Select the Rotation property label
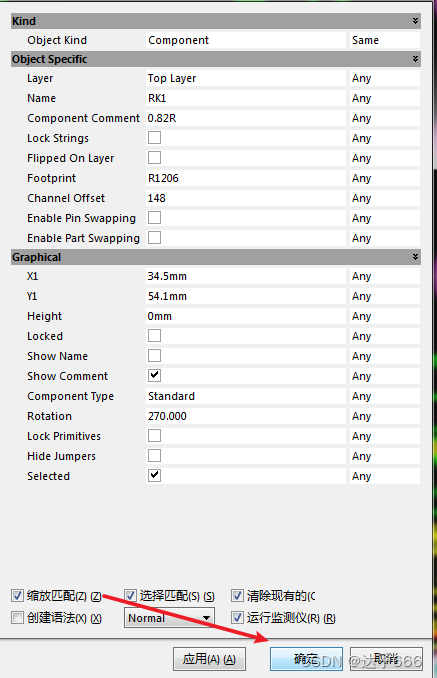 click(x=49, y=416)
